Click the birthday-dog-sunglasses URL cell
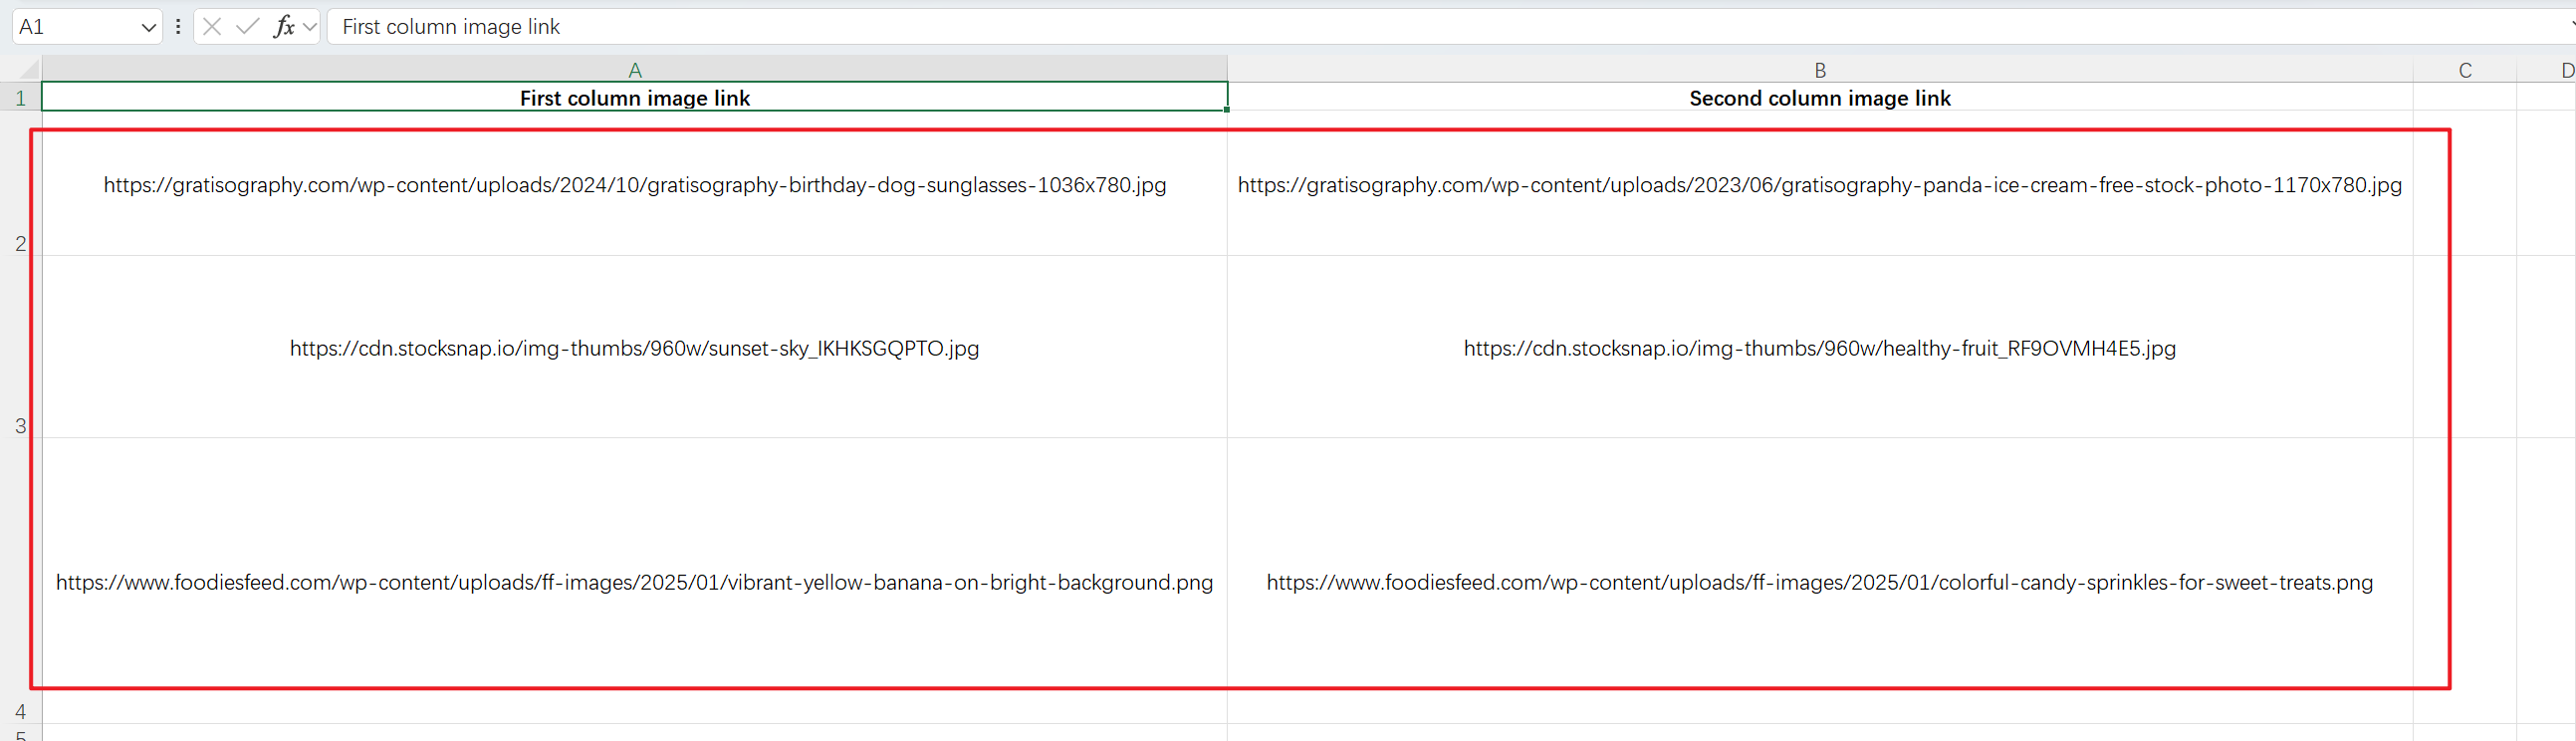 tap(635, 184)
